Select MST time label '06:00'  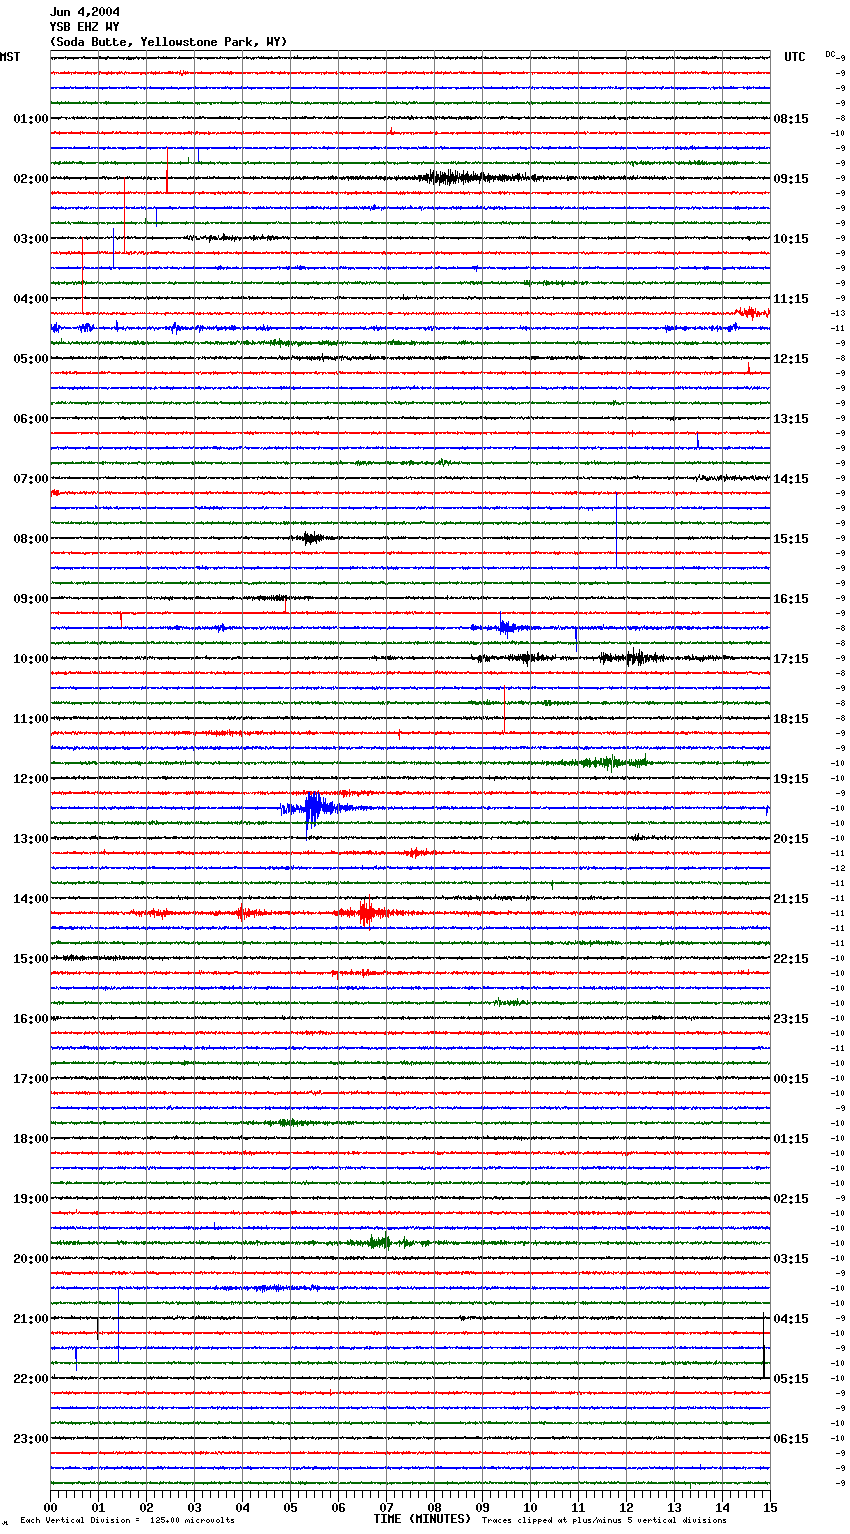(31, 419)
